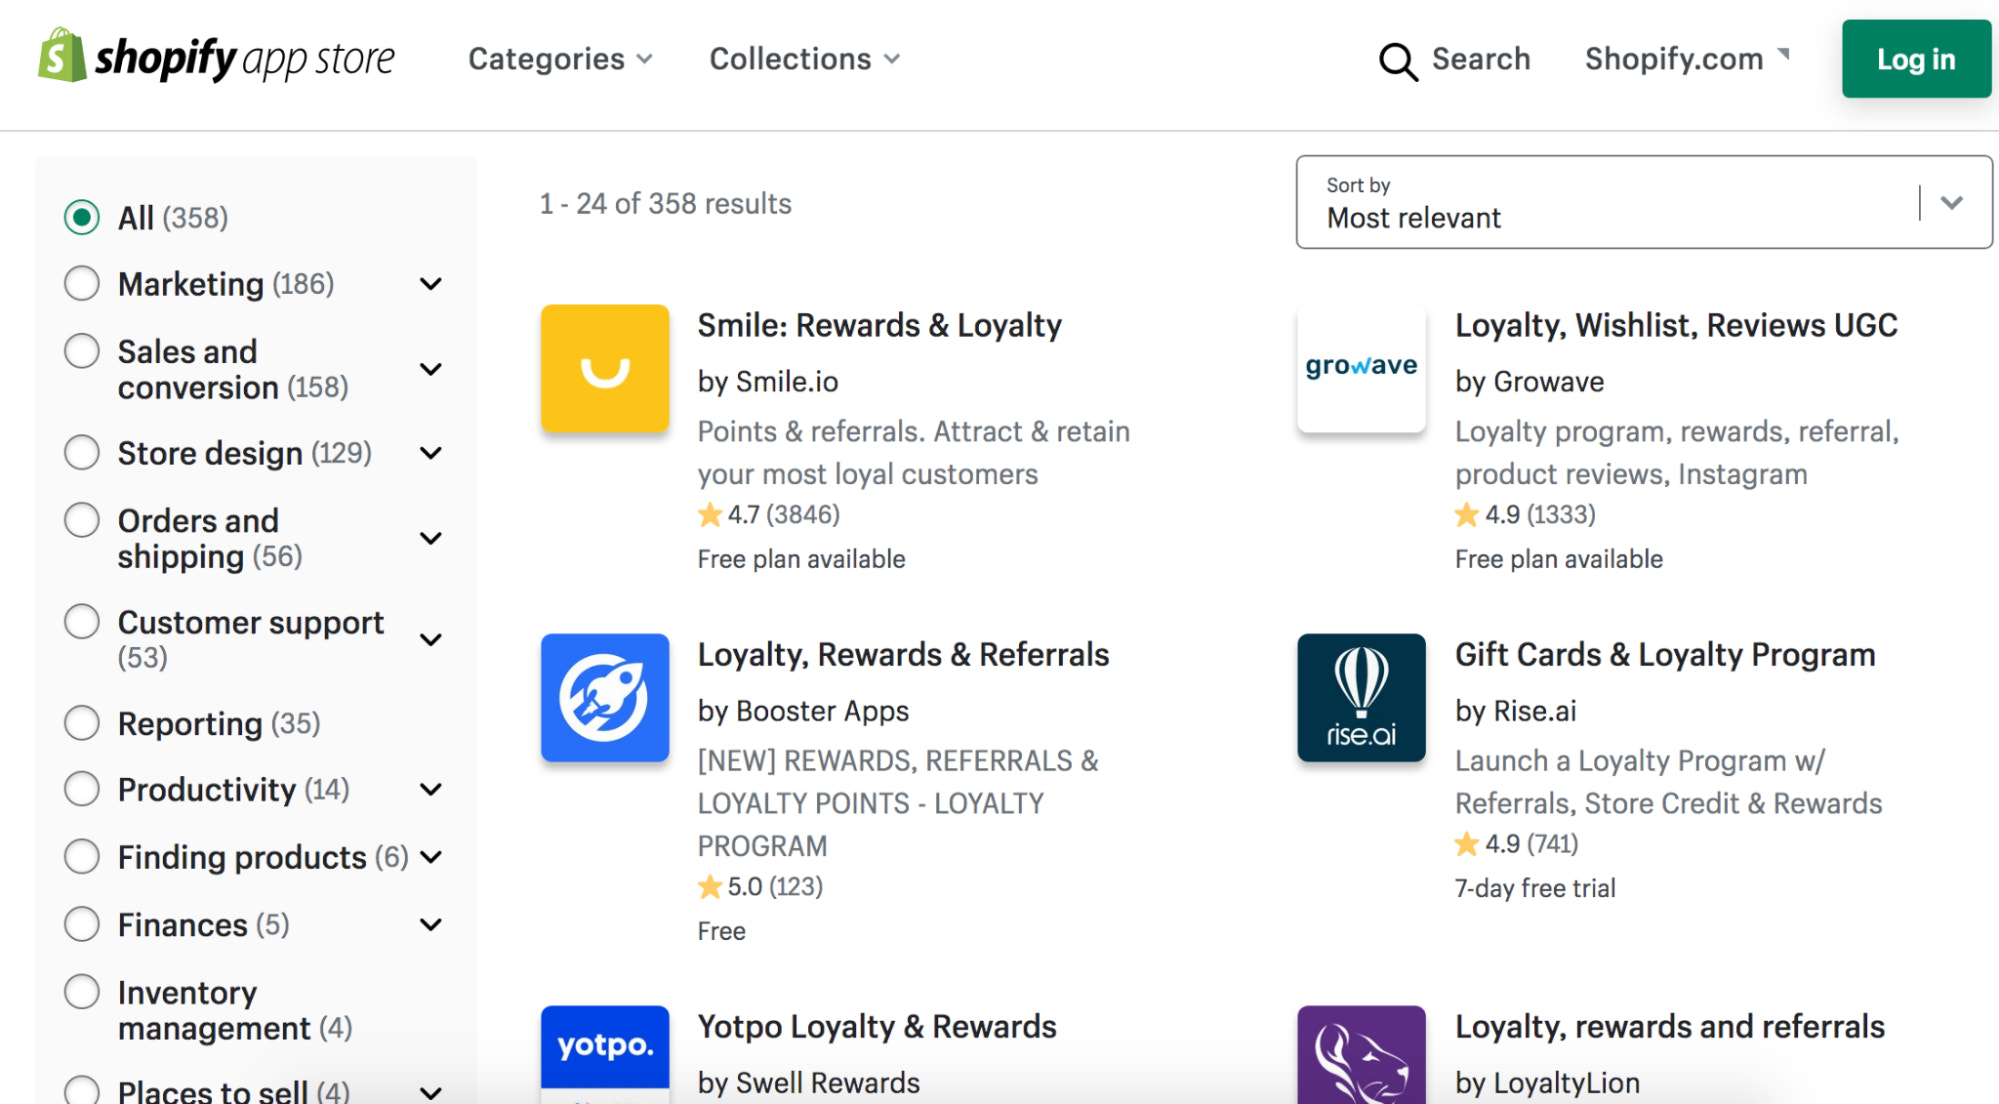Screen dimensions: 1999x1104
Task: Expand the Sales and conversion subcategories
Action: (x=431, y=369)
